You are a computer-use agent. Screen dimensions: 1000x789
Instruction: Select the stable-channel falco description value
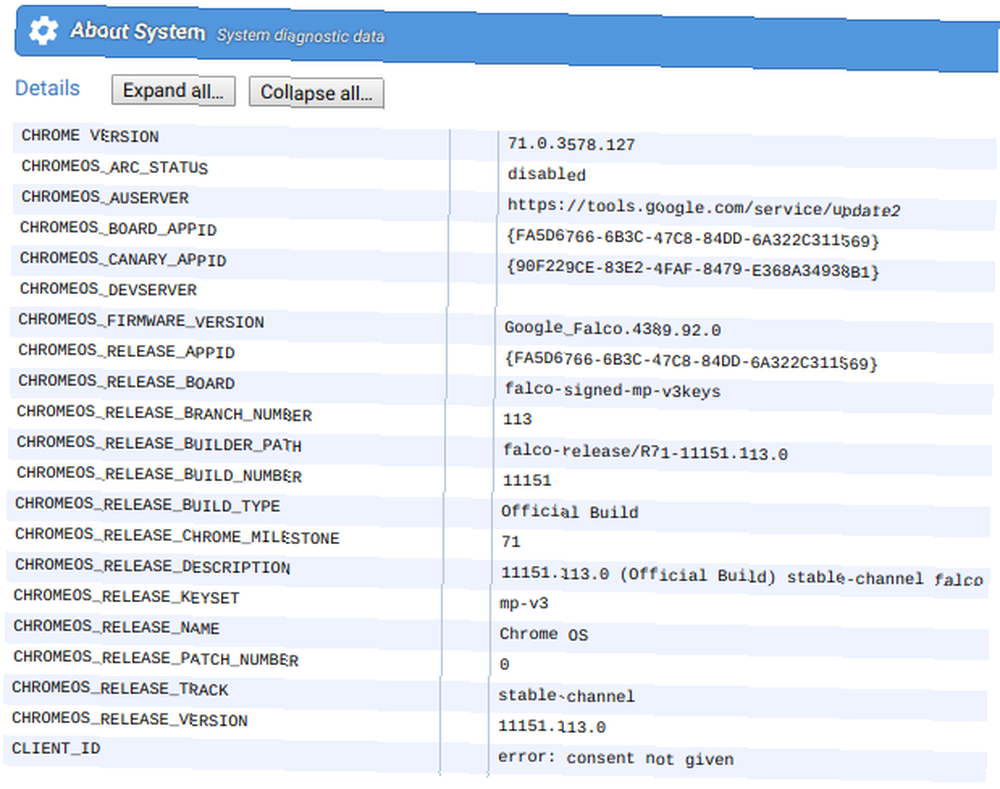742,576
